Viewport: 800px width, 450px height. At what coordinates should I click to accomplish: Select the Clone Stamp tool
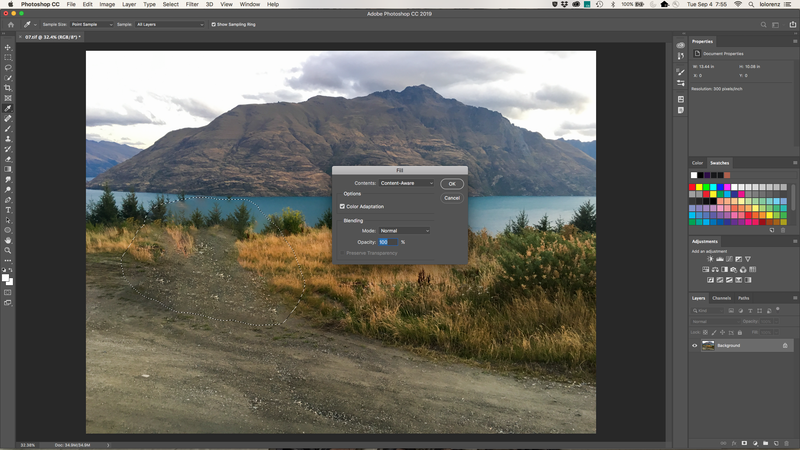pyautogui.click(x=8, y=139)
